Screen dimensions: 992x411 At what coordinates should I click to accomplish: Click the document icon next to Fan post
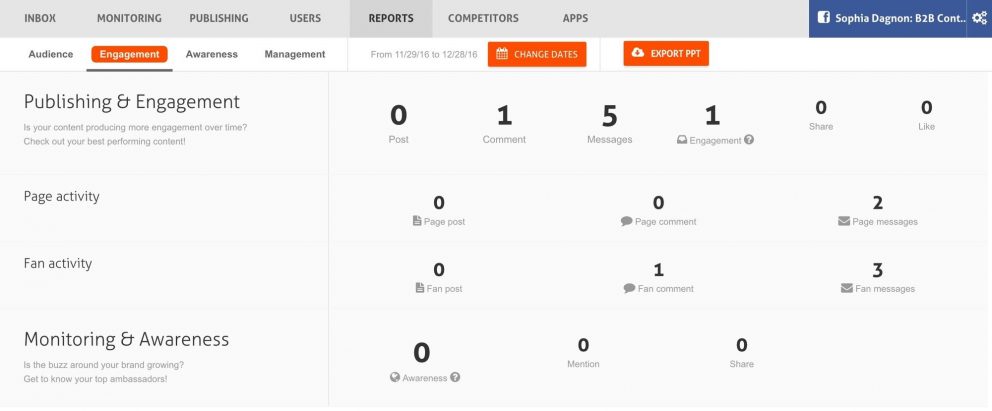click(419, 288)
